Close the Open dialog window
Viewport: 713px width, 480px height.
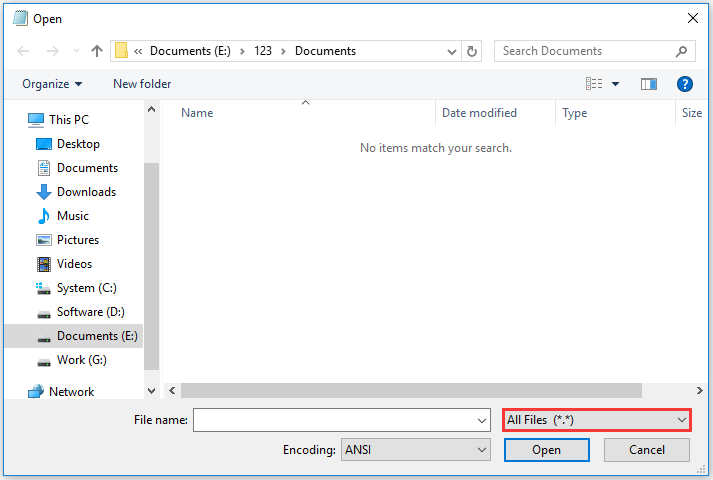[x=693, y=18]
